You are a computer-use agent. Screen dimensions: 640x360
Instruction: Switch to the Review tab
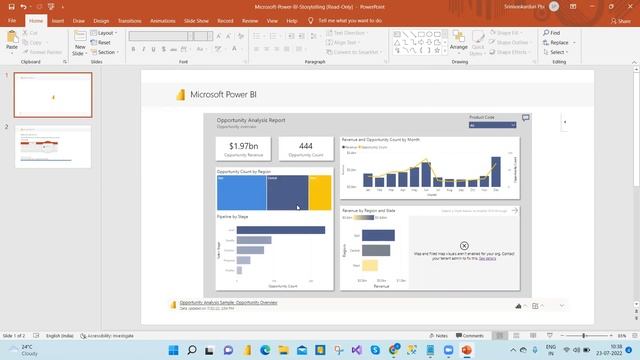tap(250, 20)
